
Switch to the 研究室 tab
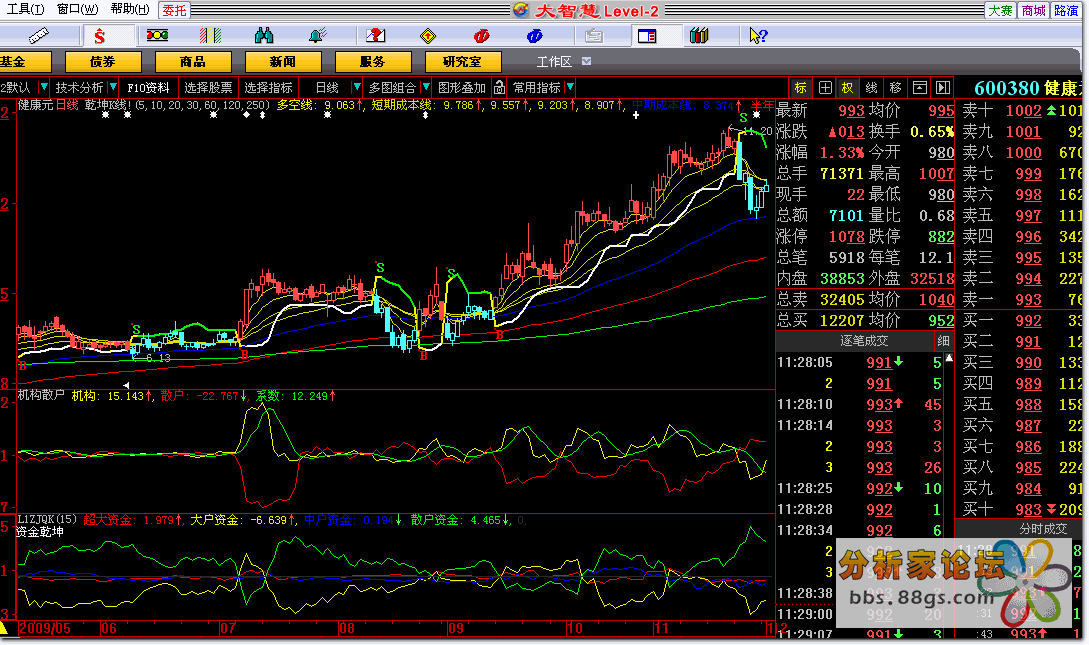(x=462, y=62)
